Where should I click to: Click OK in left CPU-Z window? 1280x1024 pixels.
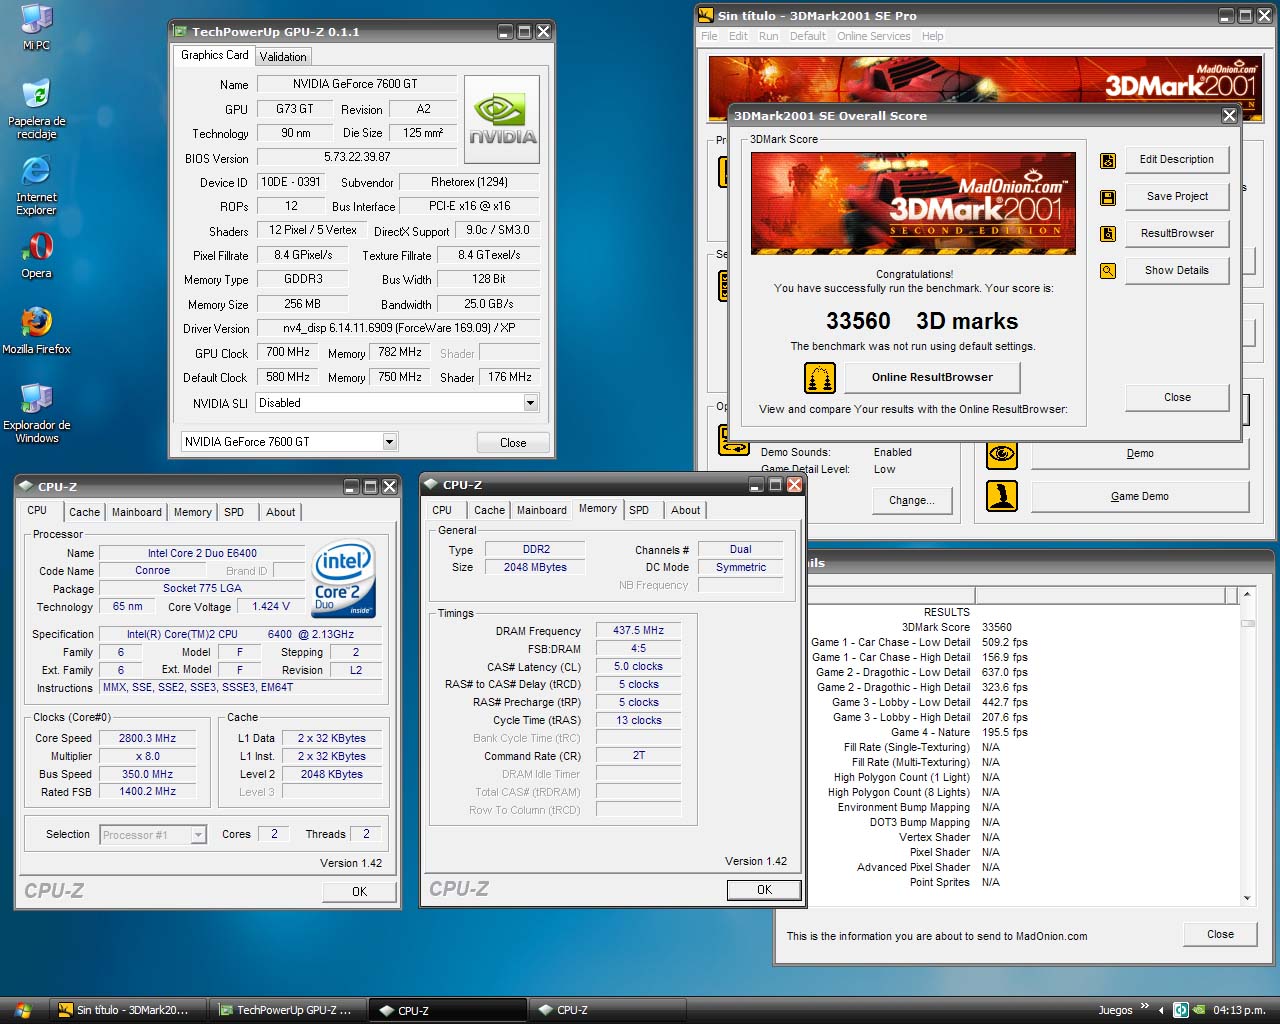[359, 892]
